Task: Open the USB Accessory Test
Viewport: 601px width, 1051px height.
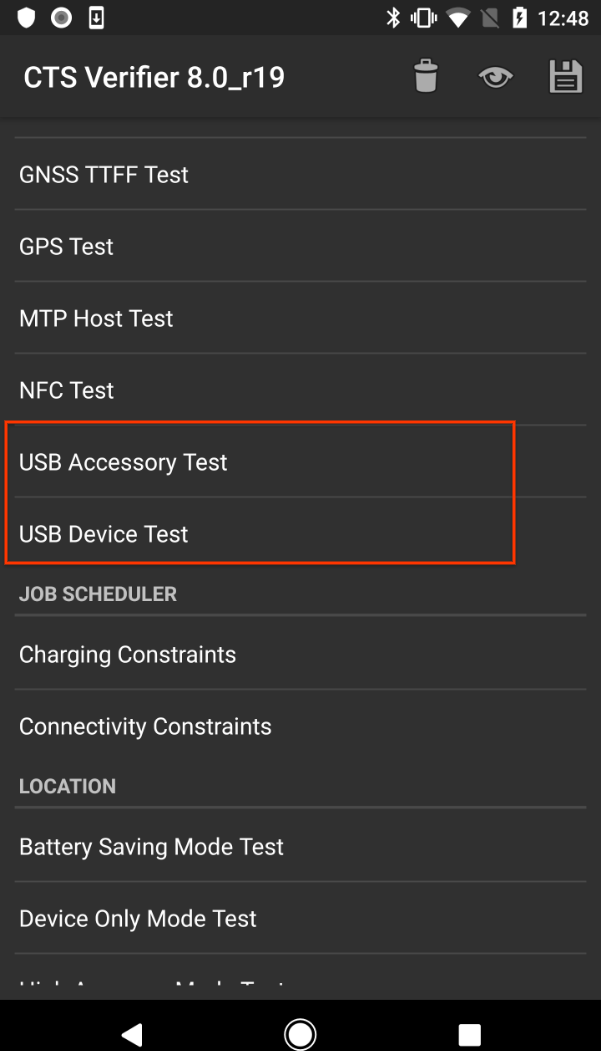Action: click(123, 462)
